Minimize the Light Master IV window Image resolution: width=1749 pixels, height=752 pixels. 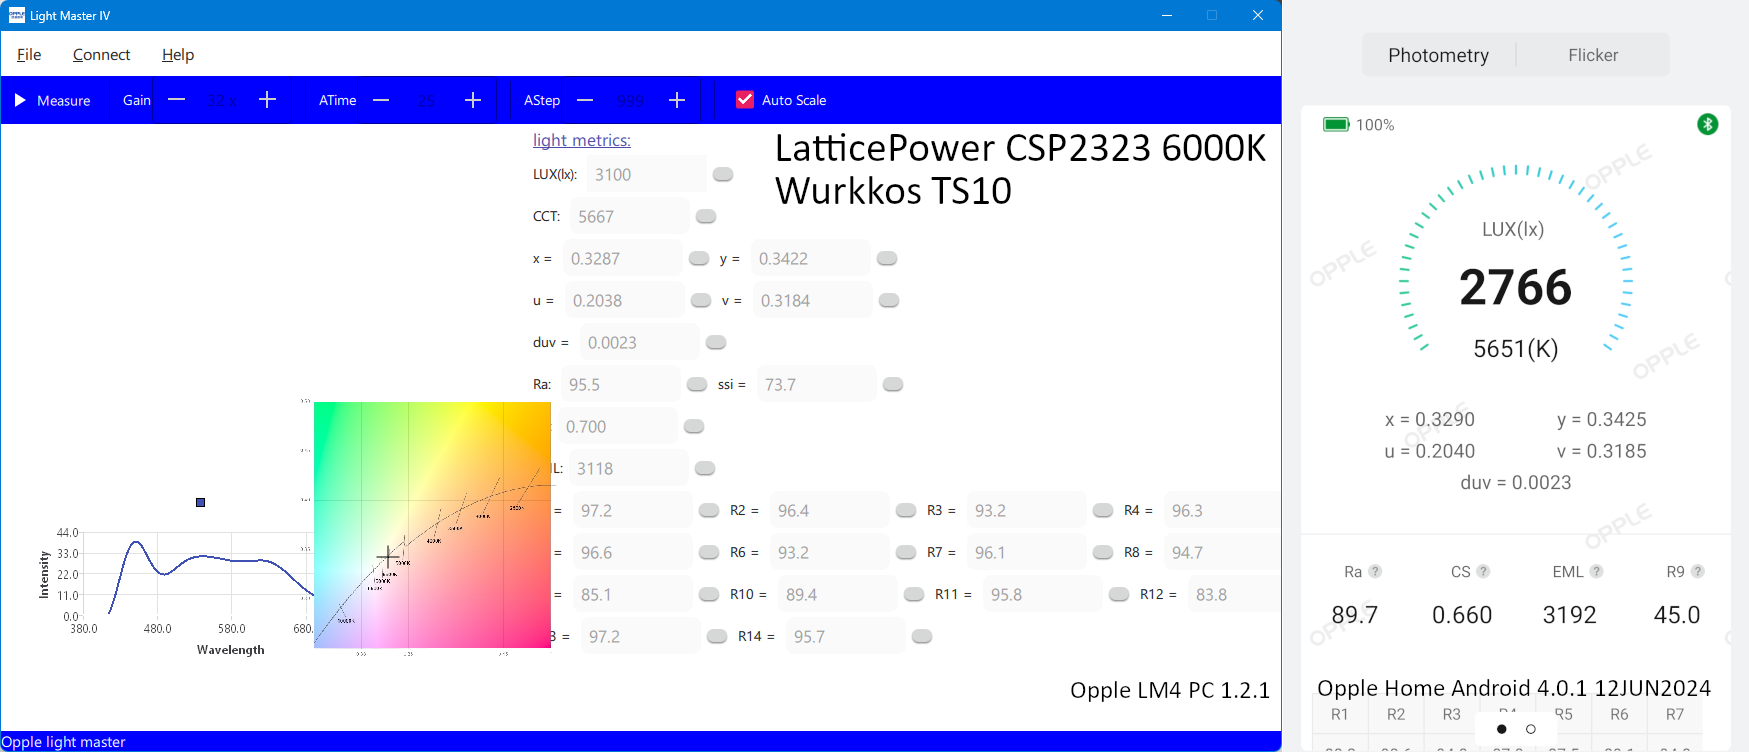coord(1167,15)
